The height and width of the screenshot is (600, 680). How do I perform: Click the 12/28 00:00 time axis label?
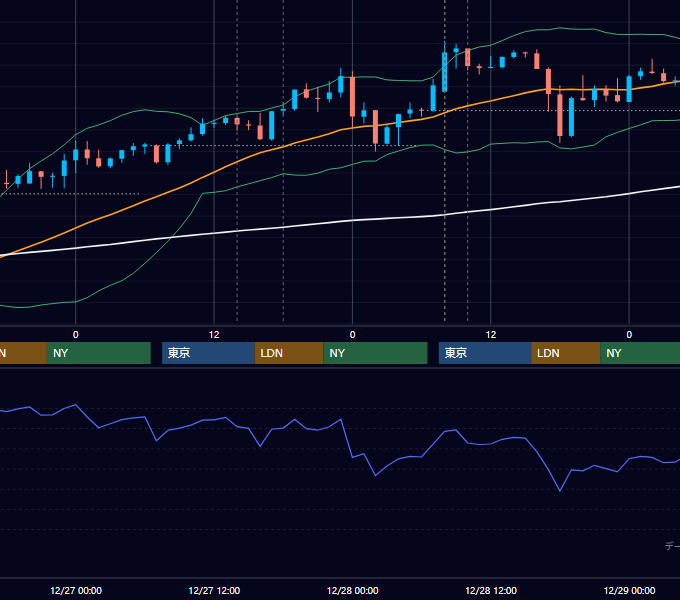tap(353, 590)
